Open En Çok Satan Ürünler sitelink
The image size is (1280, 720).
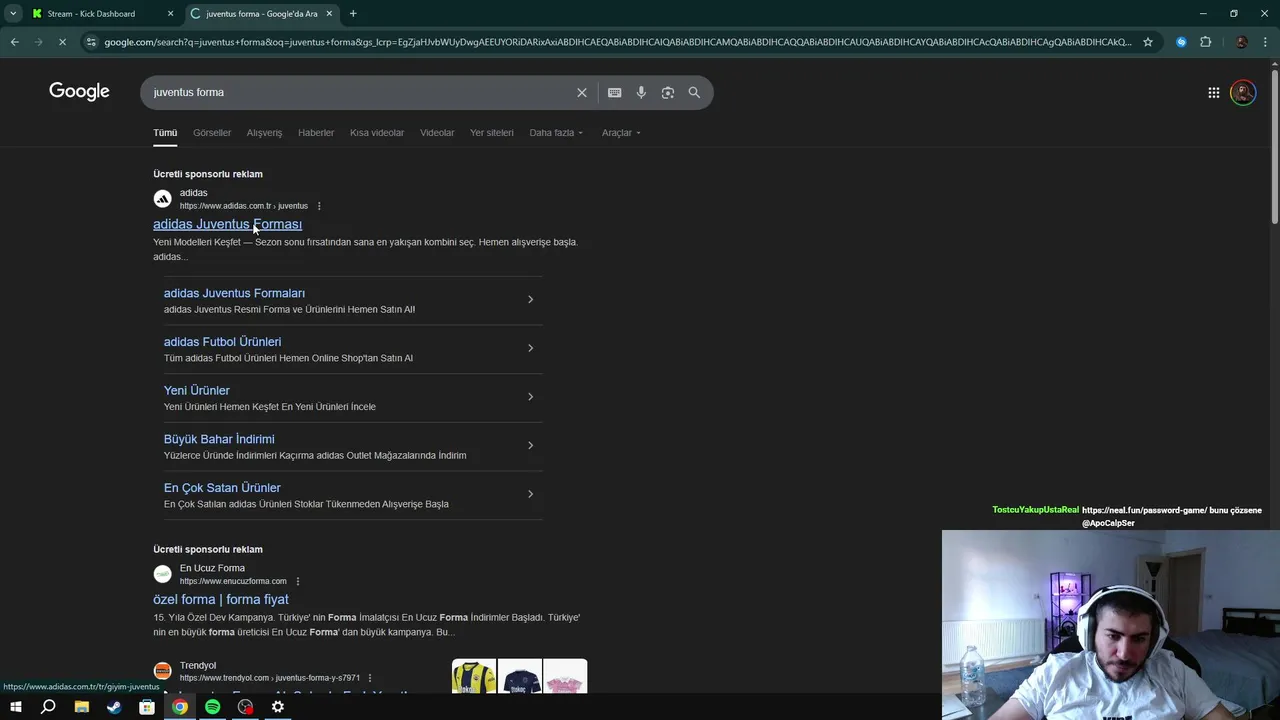[222, 488]
